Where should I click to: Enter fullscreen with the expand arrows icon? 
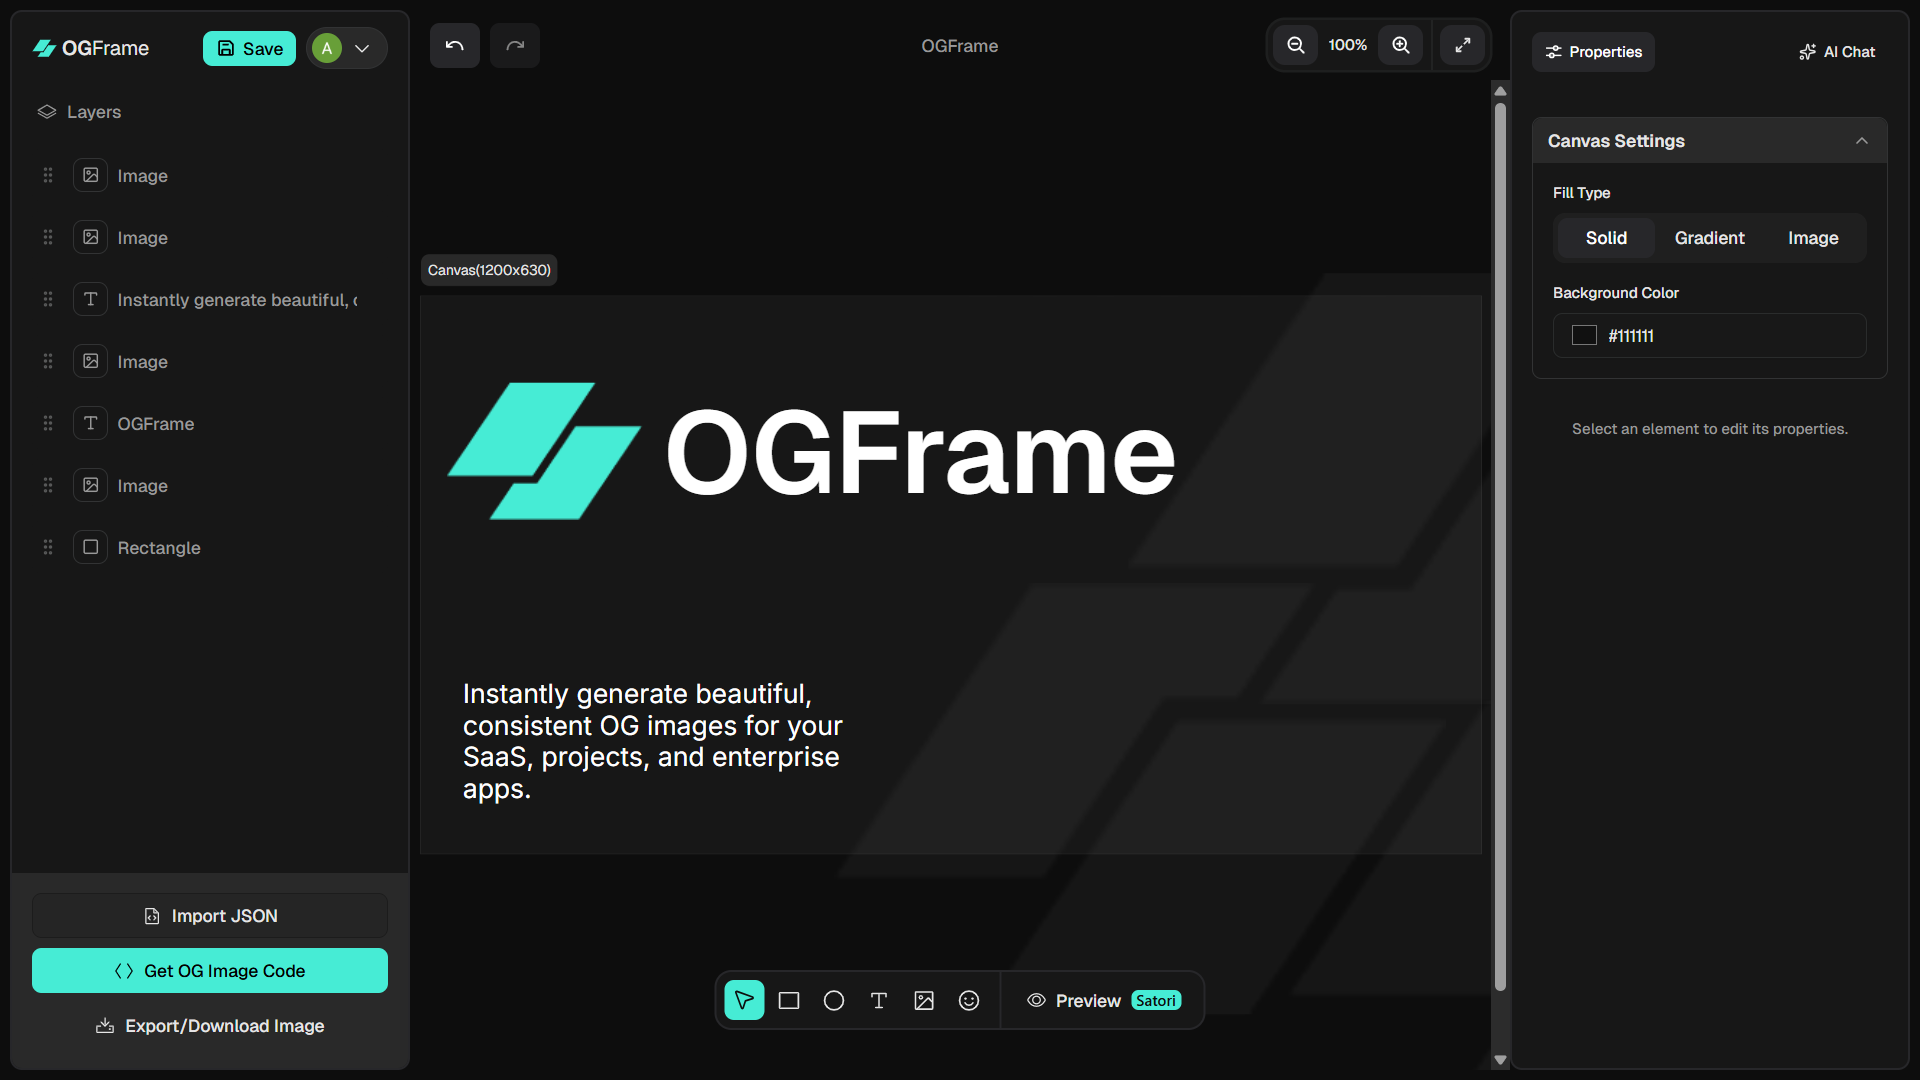1462,45
